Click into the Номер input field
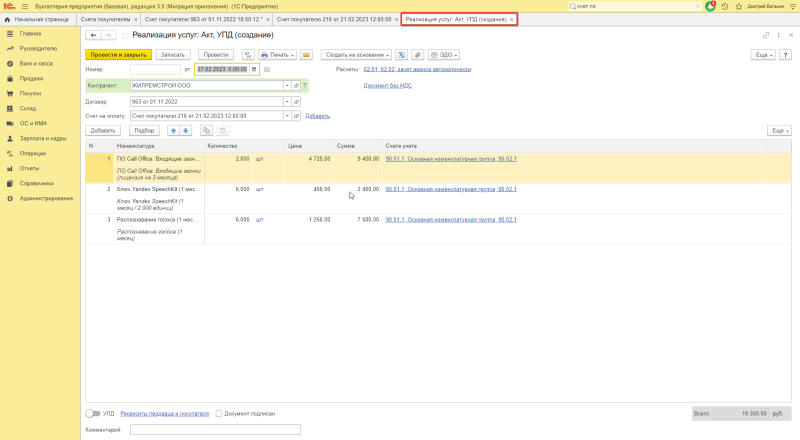This screenshot has height=440, width=800. [155, 69]
